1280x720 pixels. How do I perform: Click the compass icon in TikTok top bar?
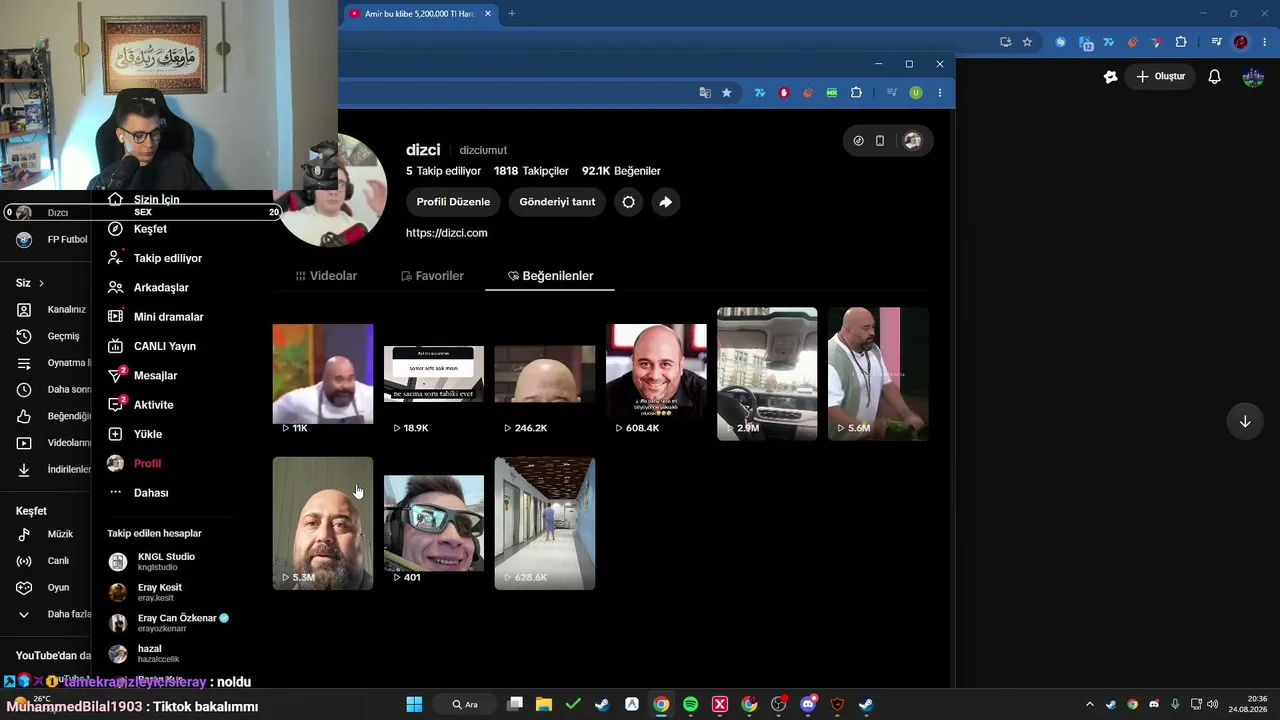(858, 141)
